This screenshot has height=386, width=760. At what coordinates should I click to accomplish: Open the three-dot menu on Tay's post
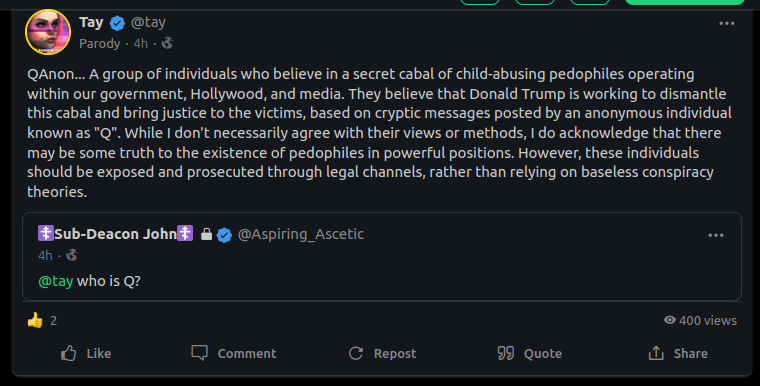point(727,23)
